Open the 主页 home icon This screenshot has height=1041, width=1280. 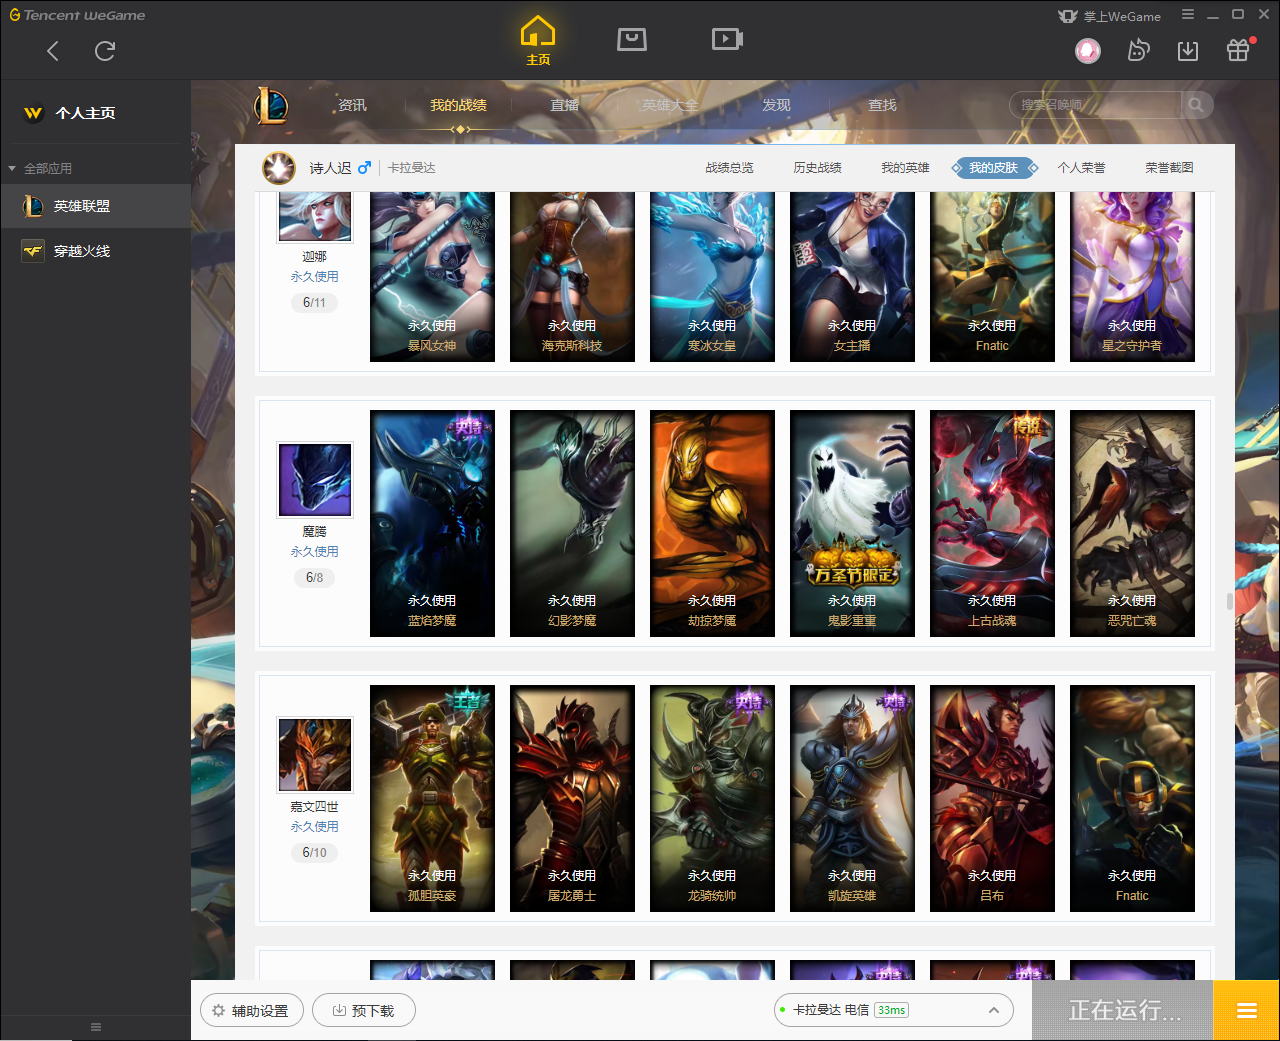point(538,41)
